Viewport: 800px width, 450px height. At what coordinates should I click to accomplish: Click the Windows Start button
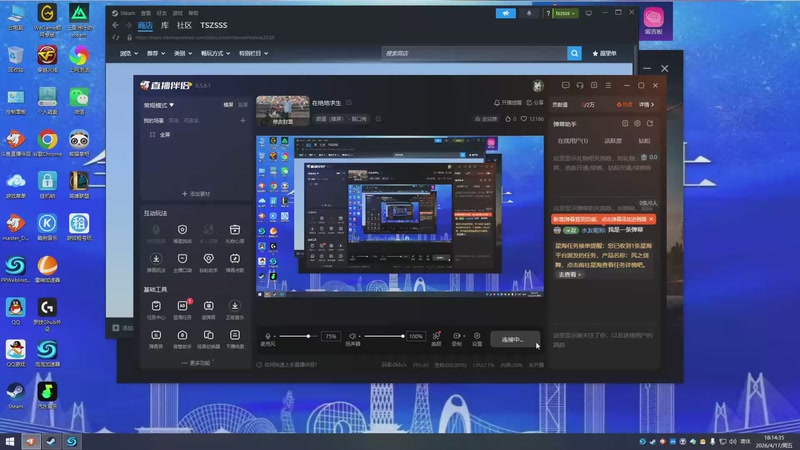pos(9,441)
